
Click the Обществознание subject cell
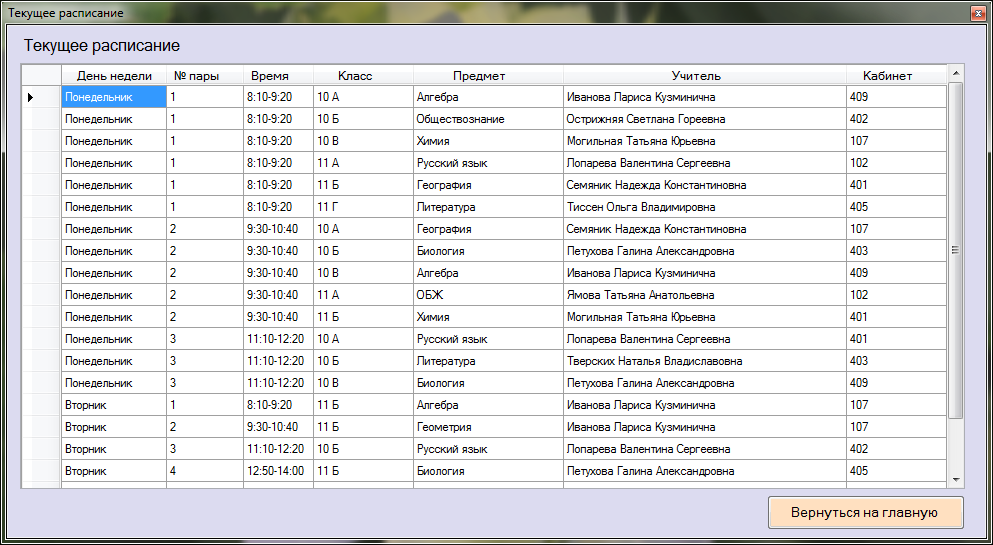pyautogui.click(x=488, y=119)
